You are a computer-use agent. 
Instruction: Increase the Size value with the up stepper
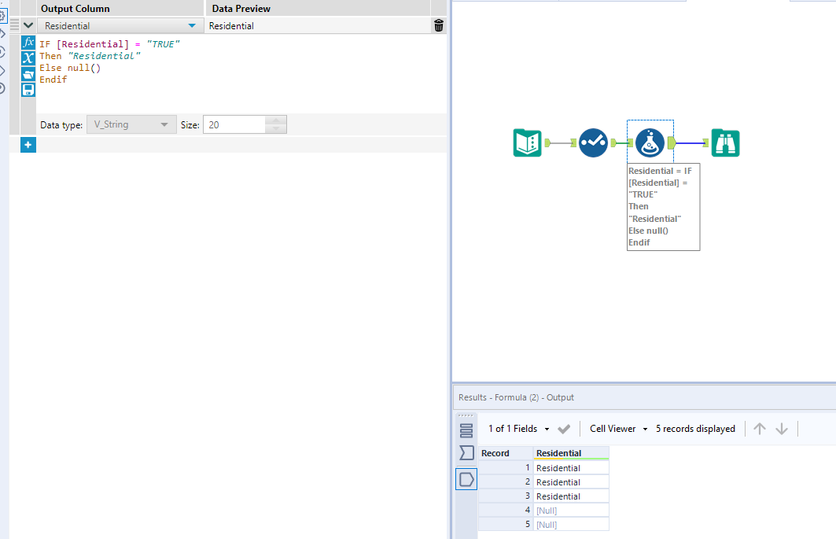276,120
